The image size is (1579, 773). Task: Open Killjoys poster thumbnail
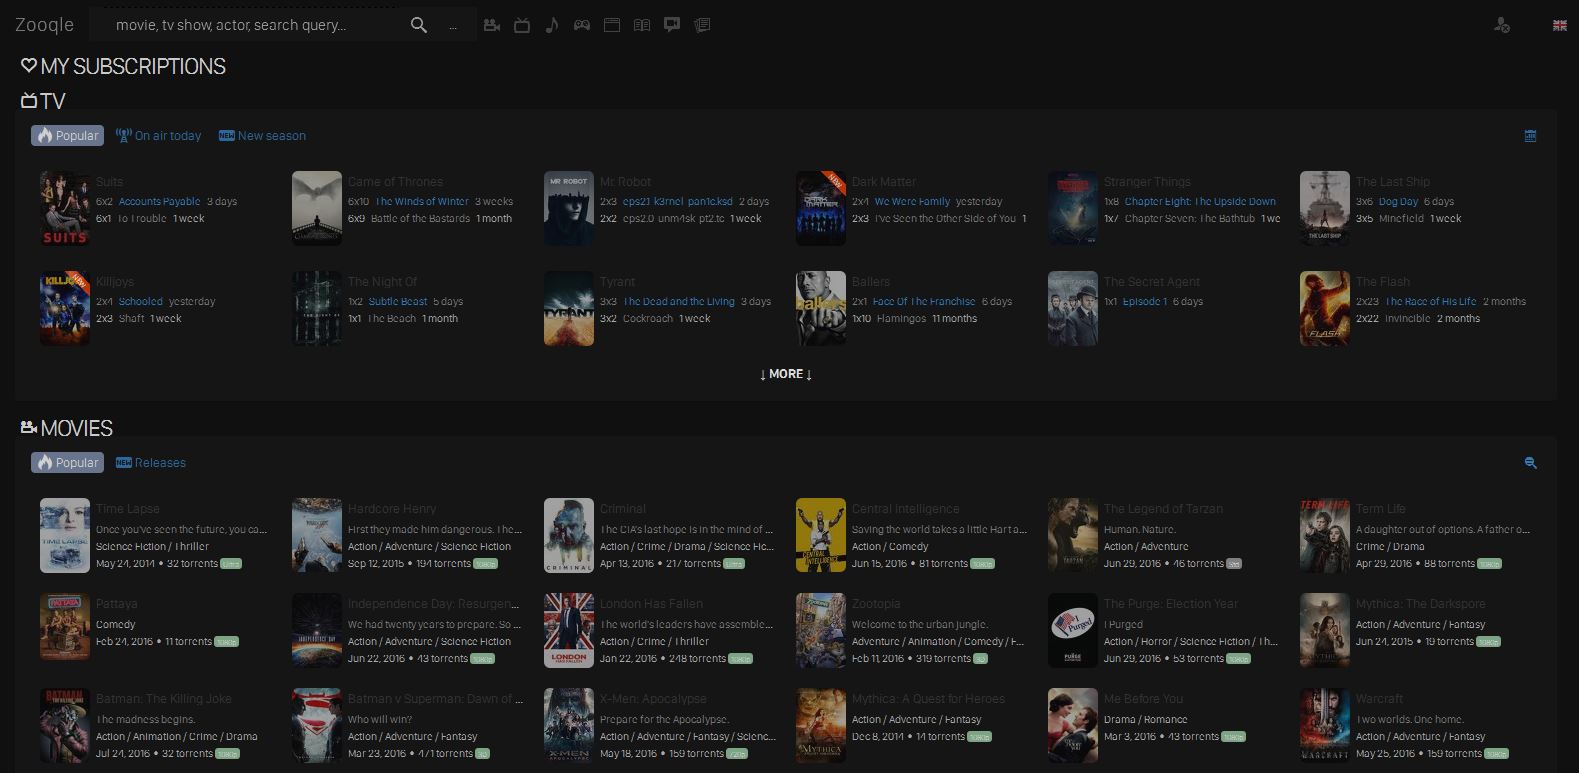(65, 308)
